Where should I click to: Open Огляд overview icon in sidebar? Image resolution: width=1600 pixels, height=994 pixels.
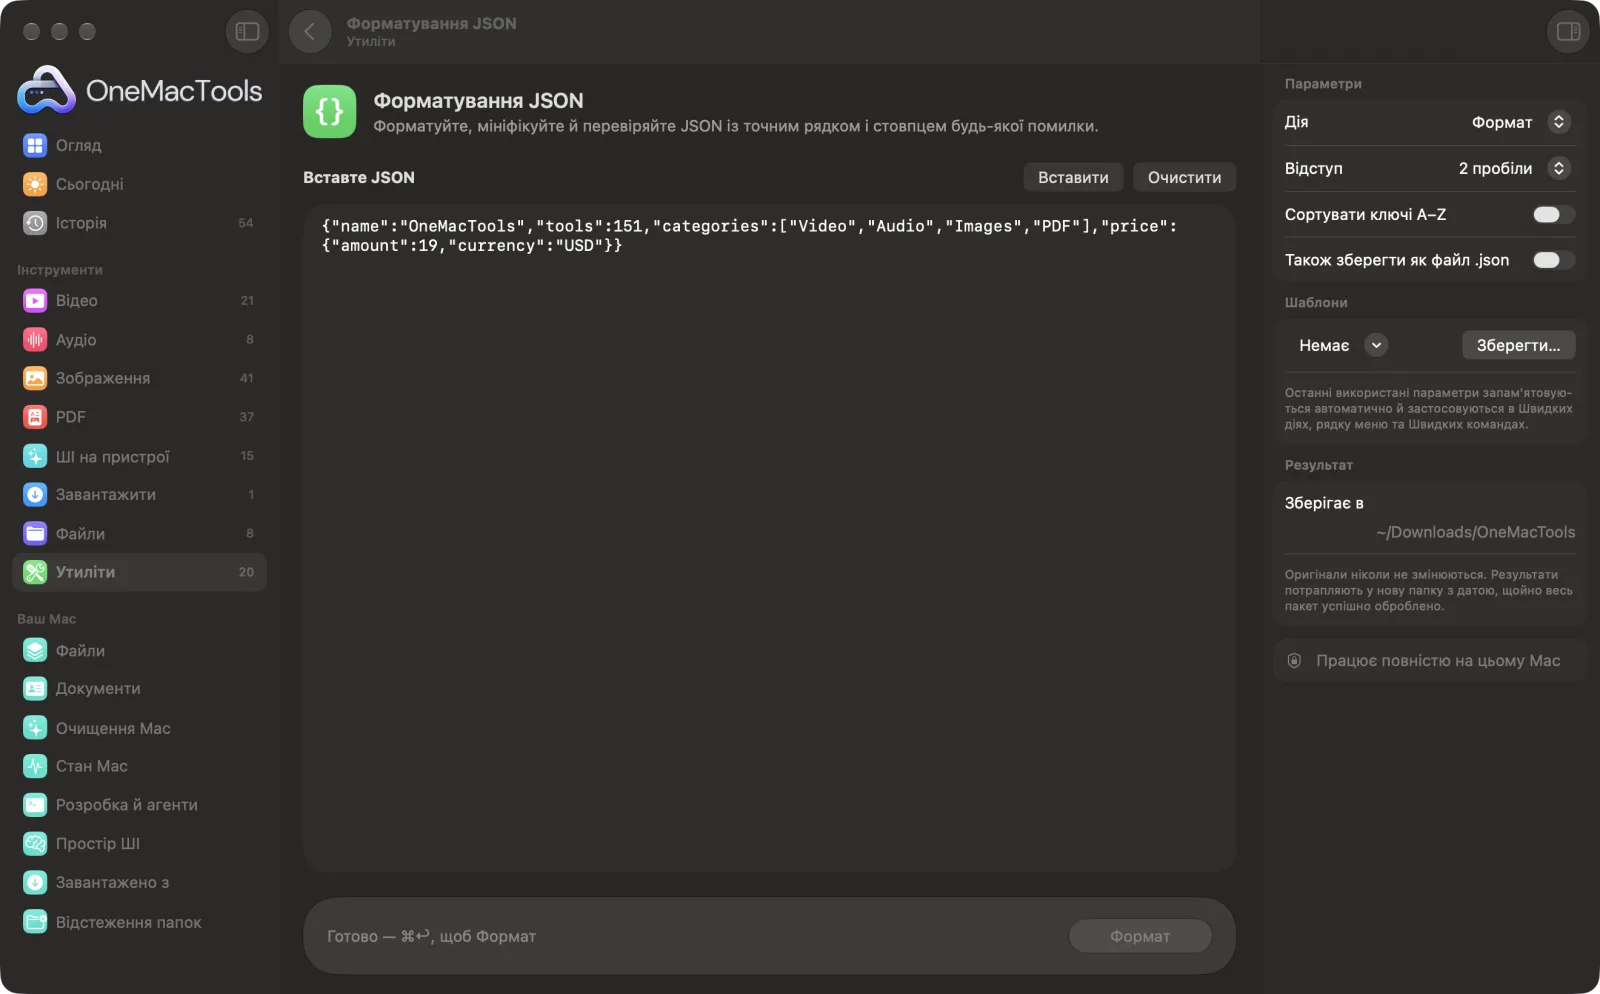[x=35, y=146]
